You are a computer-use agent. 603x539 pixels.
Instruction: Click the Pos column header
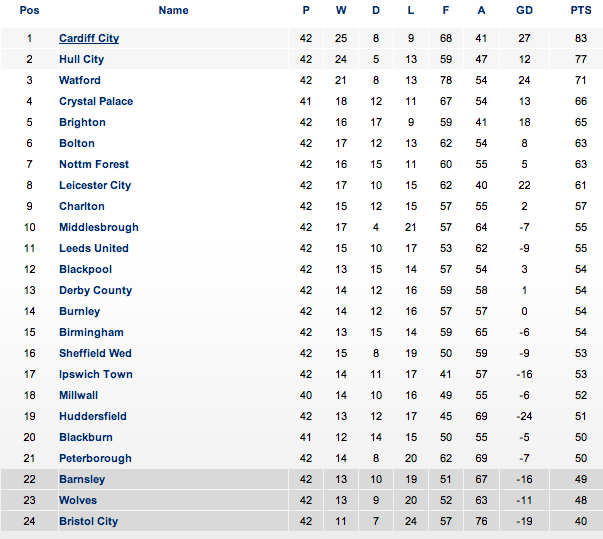point(29,10)
